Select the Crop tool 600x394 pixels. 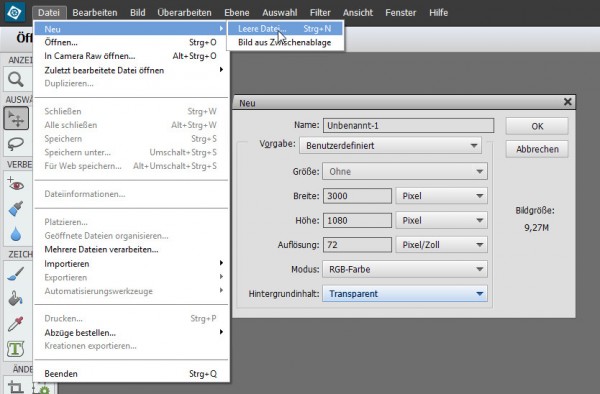click(x=15, y=386)
